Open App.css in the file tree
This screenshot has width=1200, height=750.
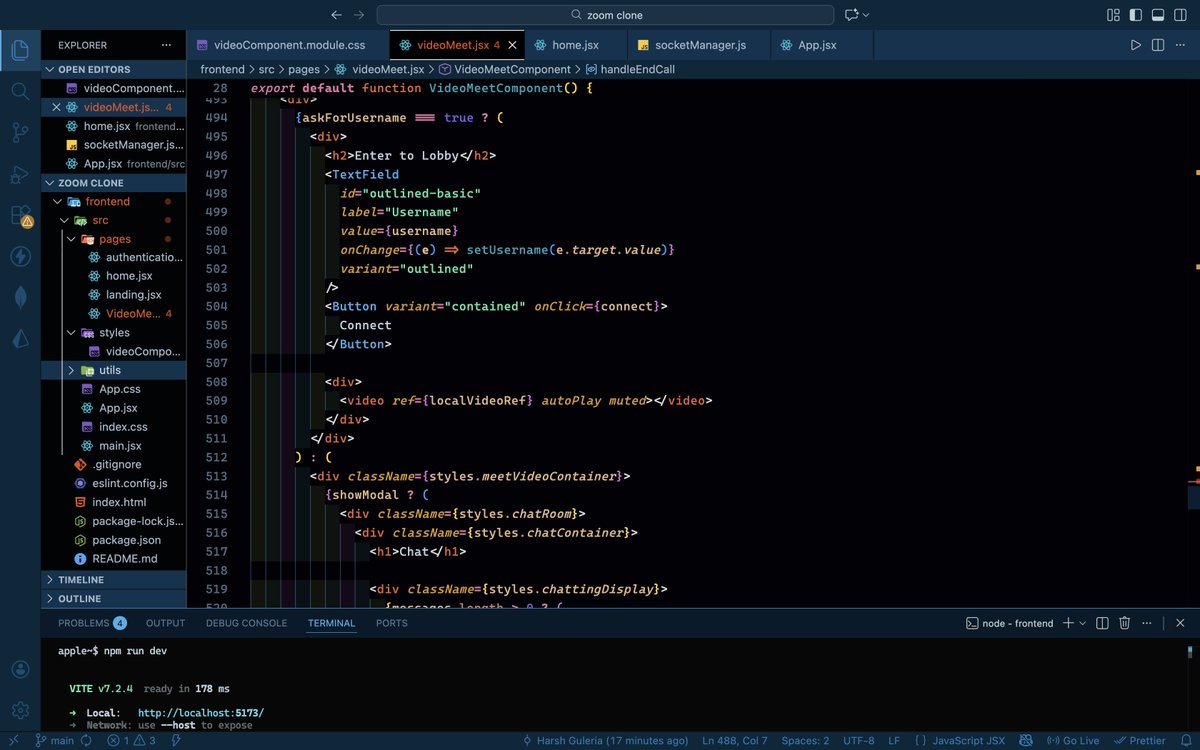pyautogui.click(x=113, y=389)
